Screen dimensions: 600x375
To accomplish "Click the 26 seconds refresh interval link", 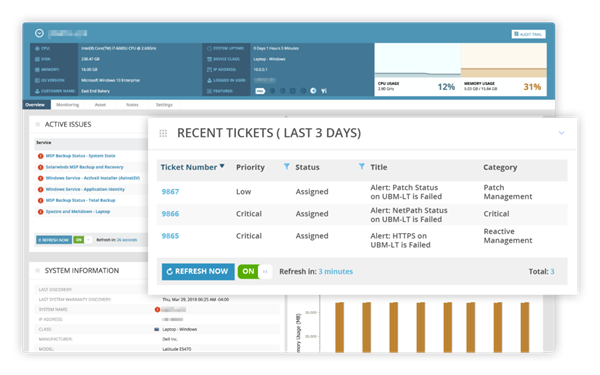I will [127, 240].
